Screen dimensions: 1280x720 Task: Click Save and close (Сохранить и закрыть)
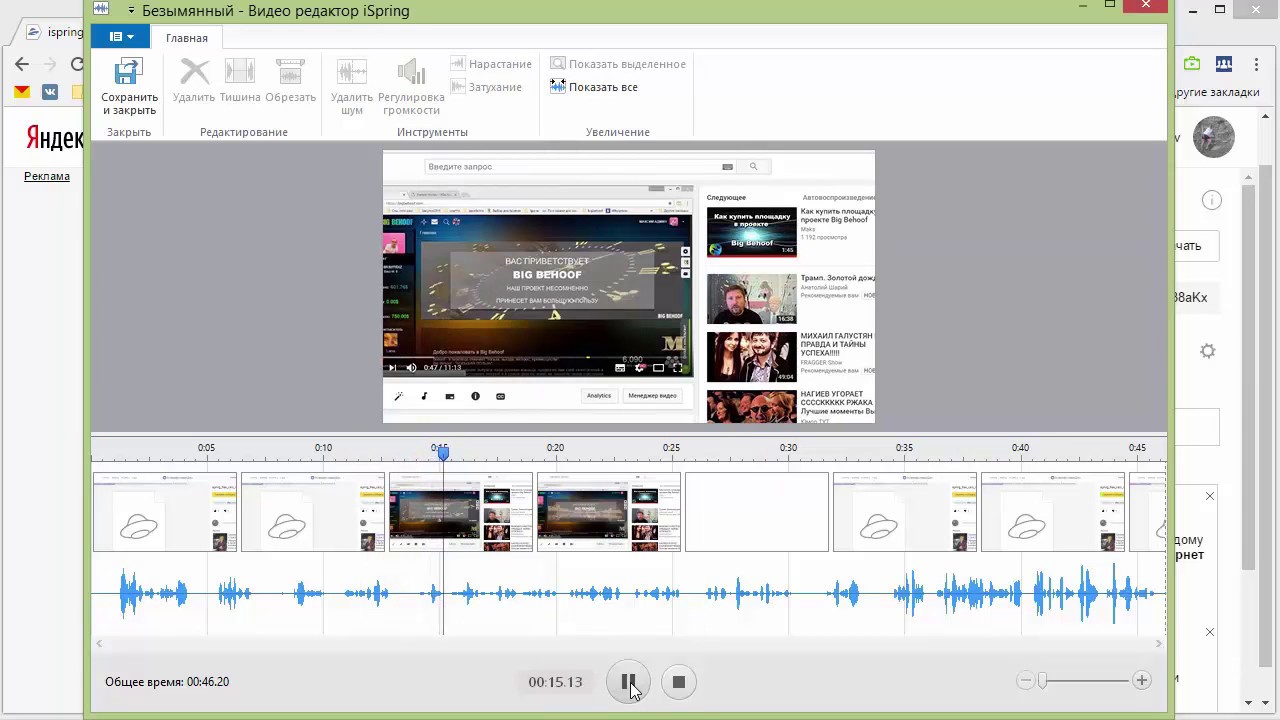tap(129, 87)
